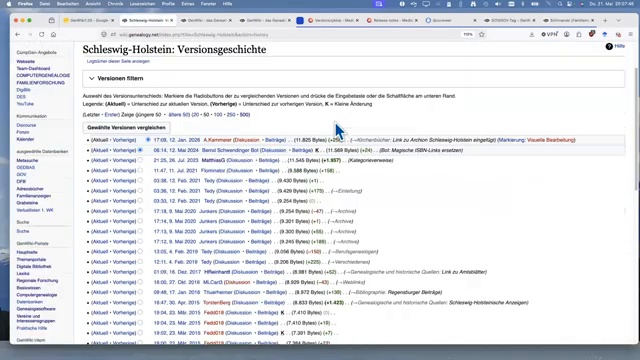Open the 21:25, 26. Jul. 2023 revision link
This screenshot has height=360, width=640.
click(x=176, y=160)
